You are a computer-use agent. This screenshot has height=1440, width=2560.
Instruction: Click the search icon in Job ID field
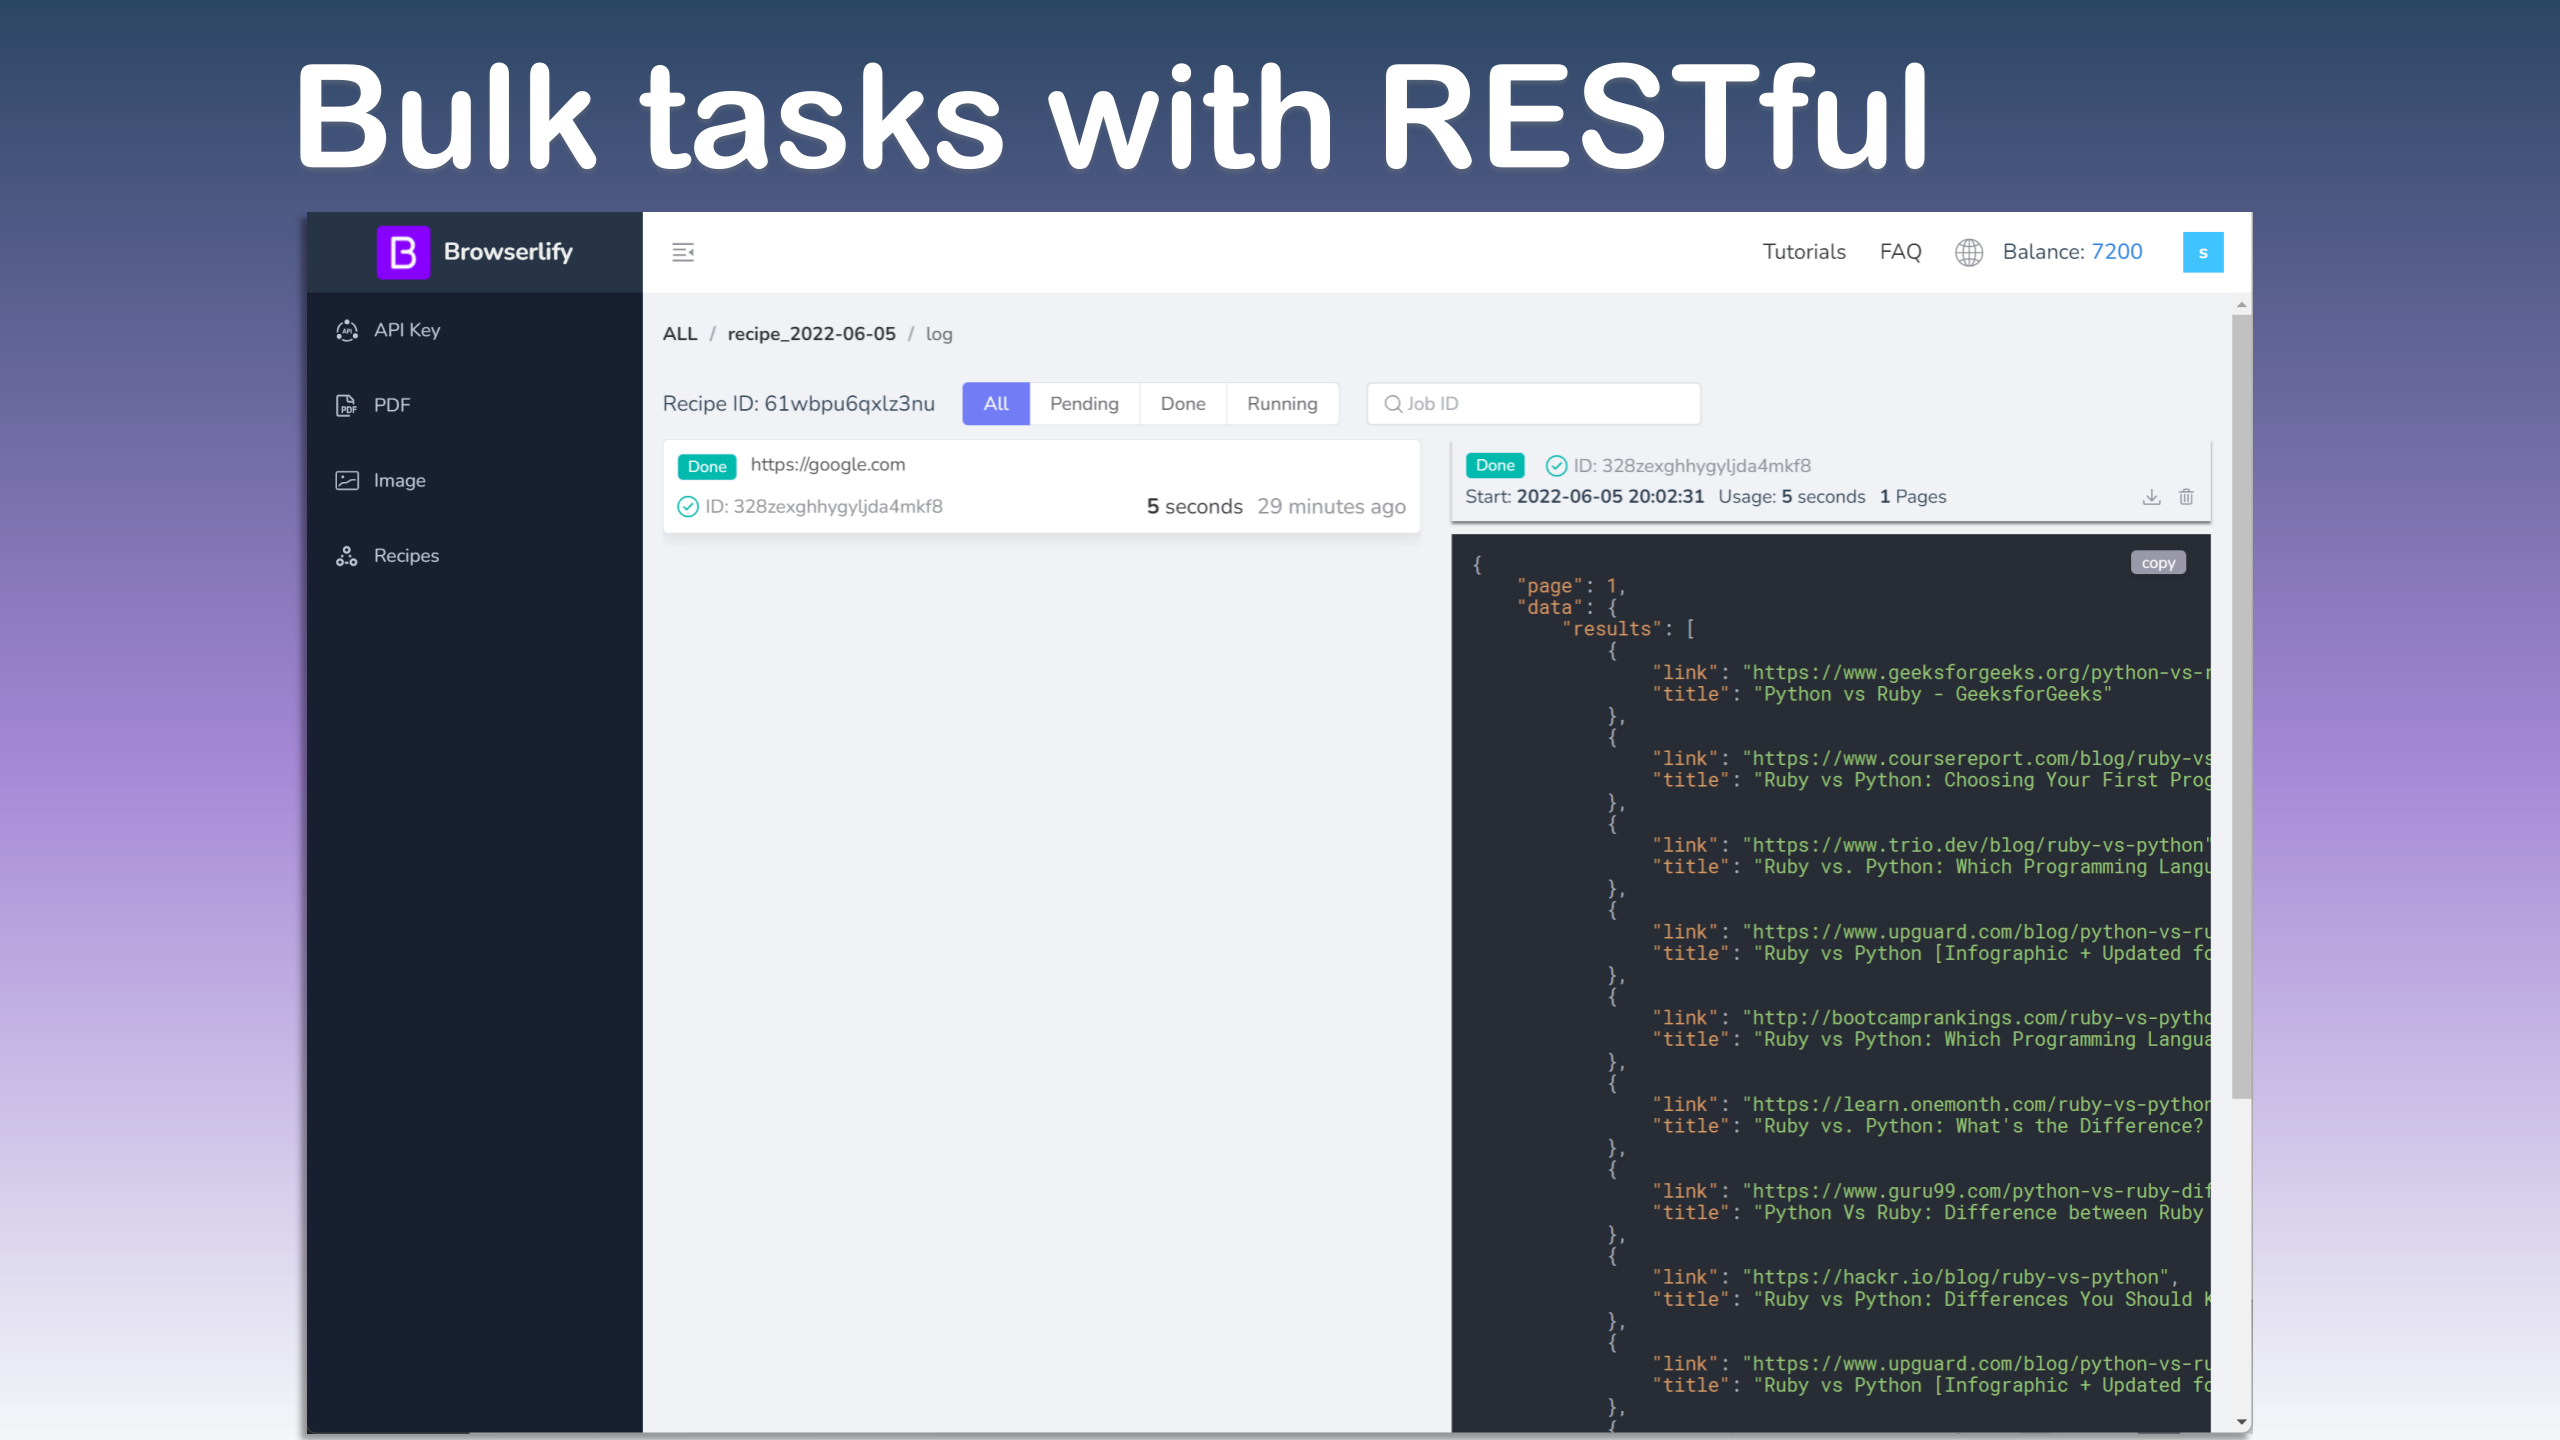pos(1392,404)
